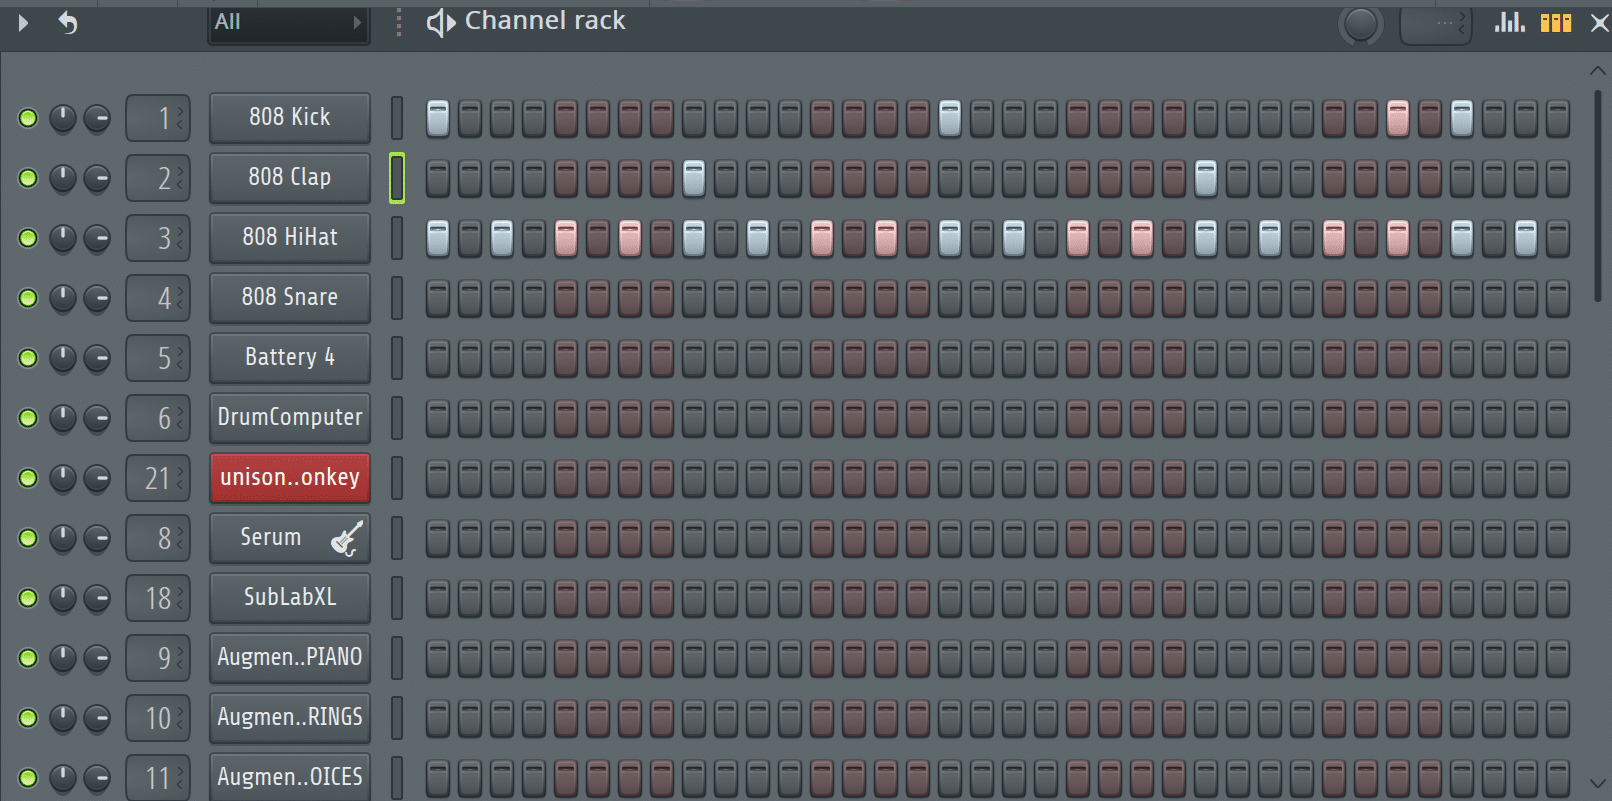Click the Serum panning knob
The image size is (1612, 801).
[63, 538]
